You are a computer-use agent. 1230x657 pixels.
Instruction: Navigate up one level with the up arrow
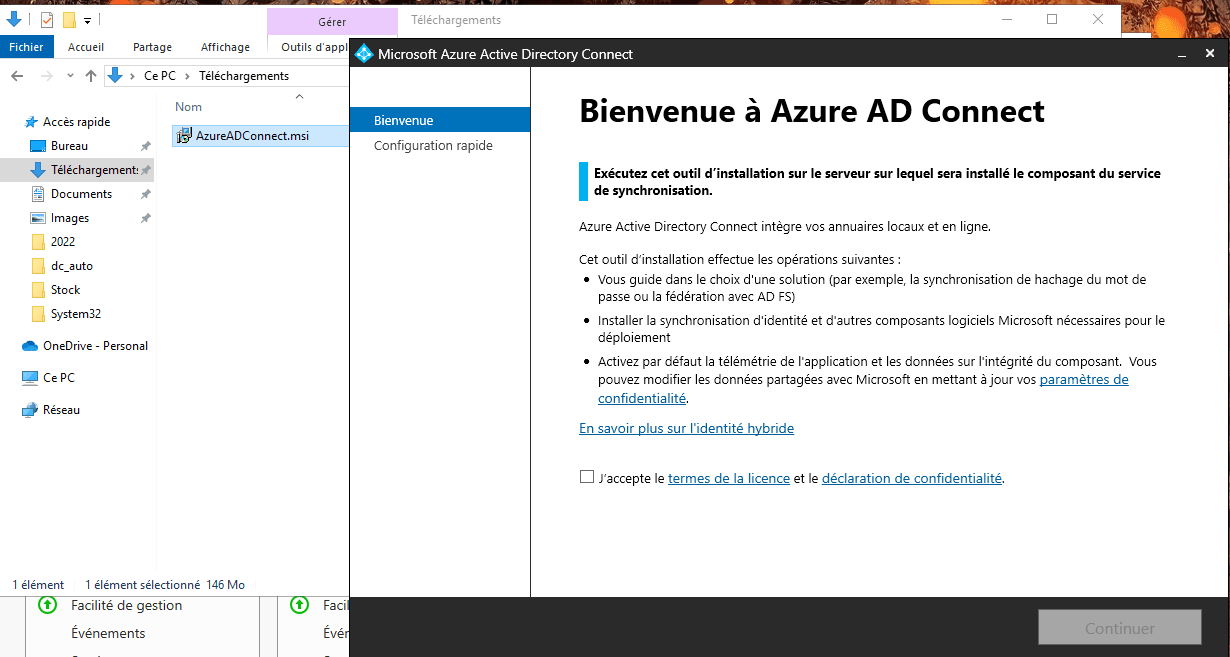[91, 76]
